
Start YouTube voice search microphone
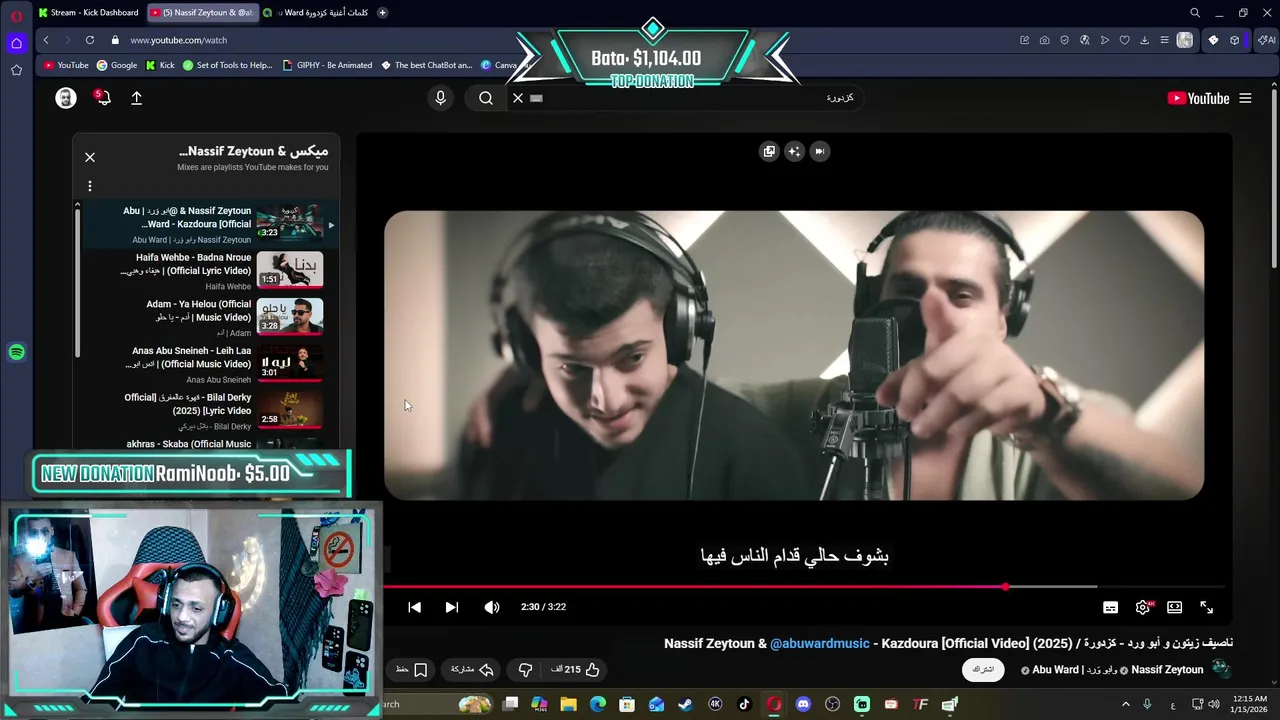point(440,98)
